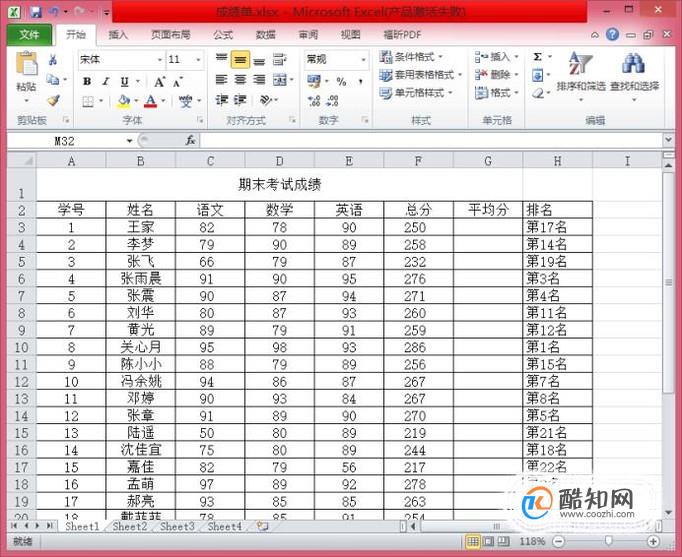Viewport: 682px width, 557px height.
Task: Click the Cut scissors icon
Action: coord(53,60)
